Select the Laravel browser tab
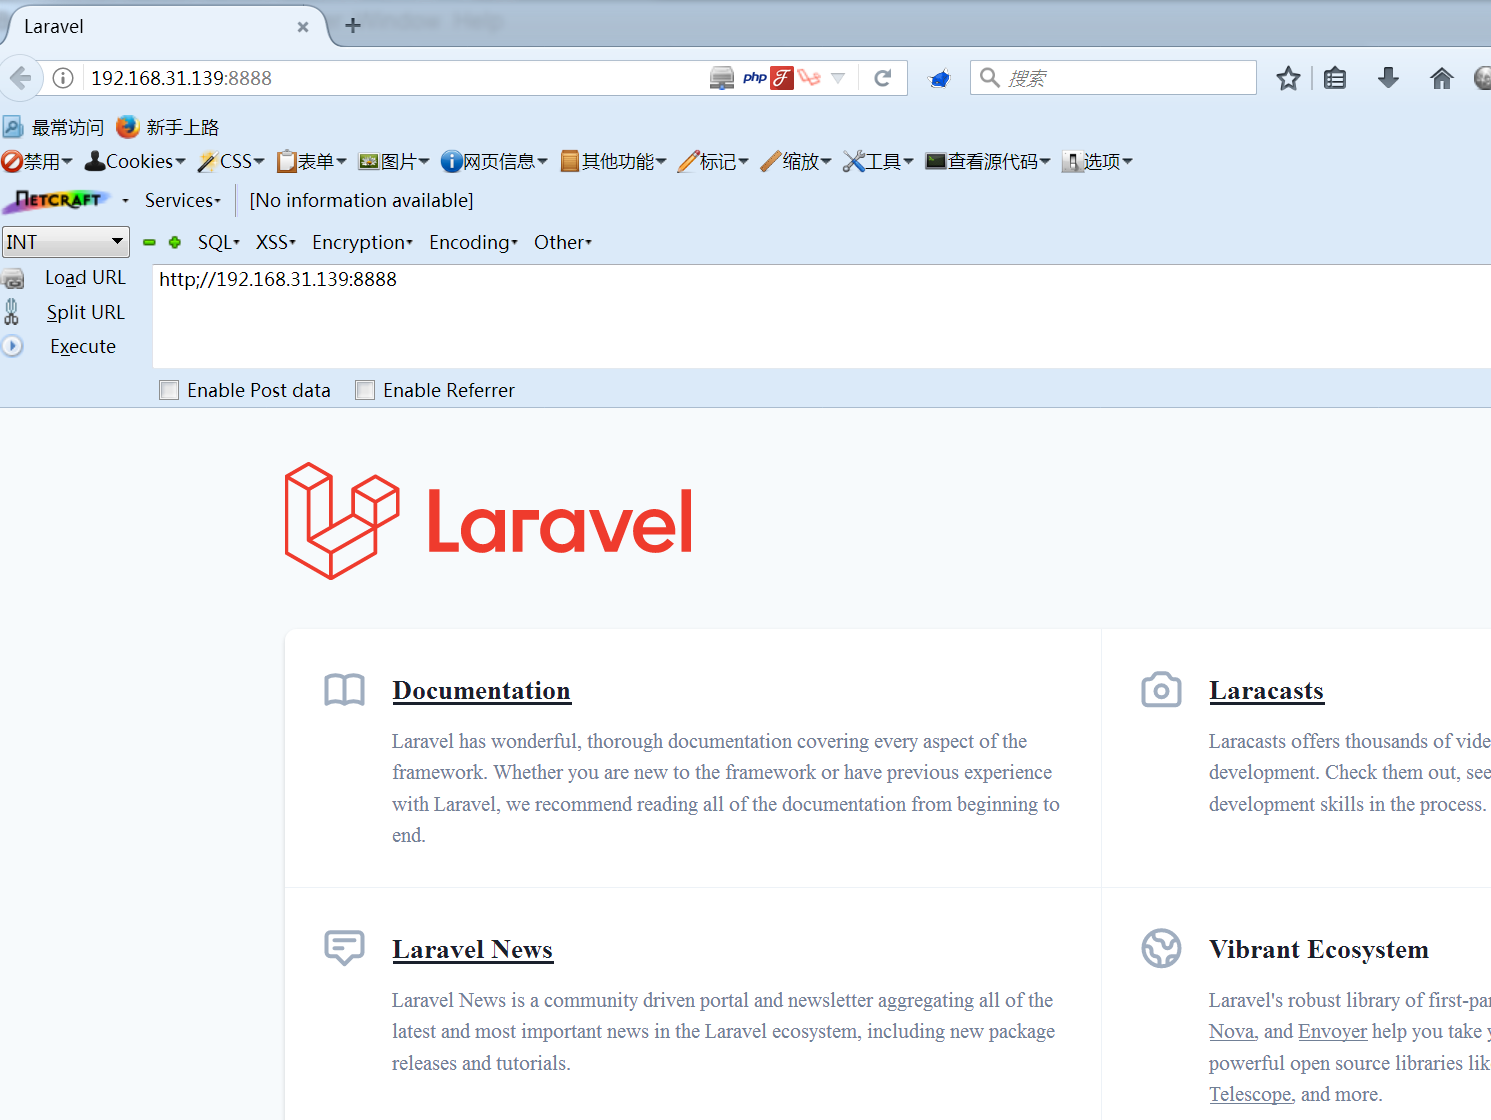This screenshot has height=1120, width=1491. pyautogui.click(x=150, y=26)
